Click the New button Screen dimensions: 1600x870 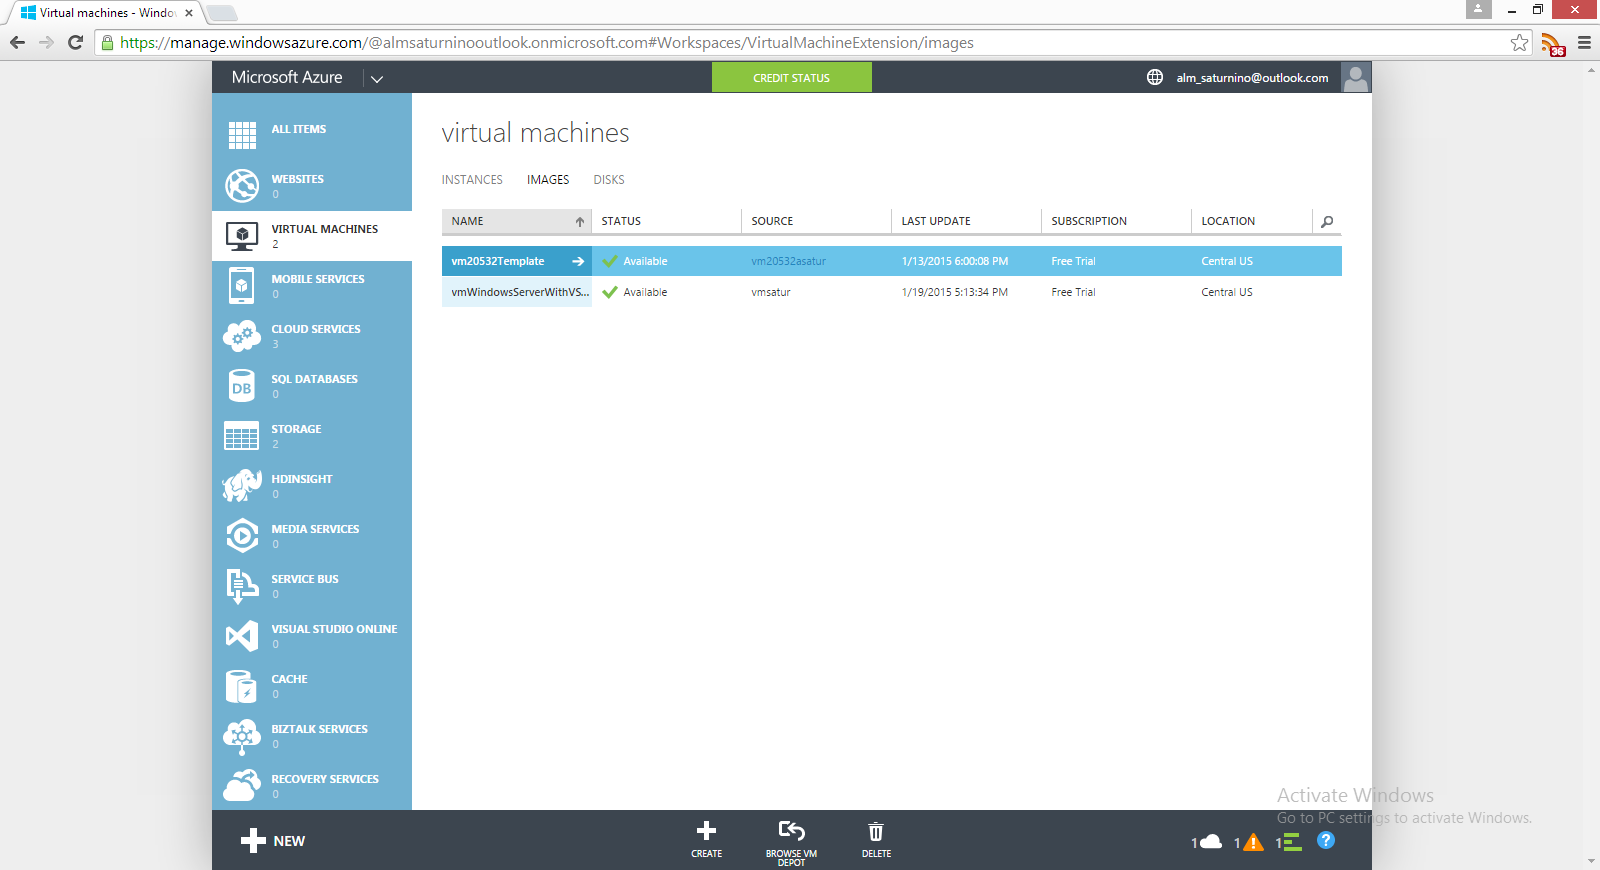[x=273, y=841]
